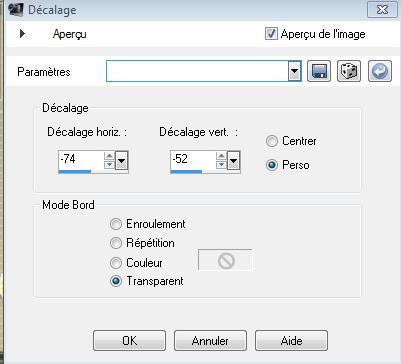Click the reset to default arrow icon

tap(380, 71)
